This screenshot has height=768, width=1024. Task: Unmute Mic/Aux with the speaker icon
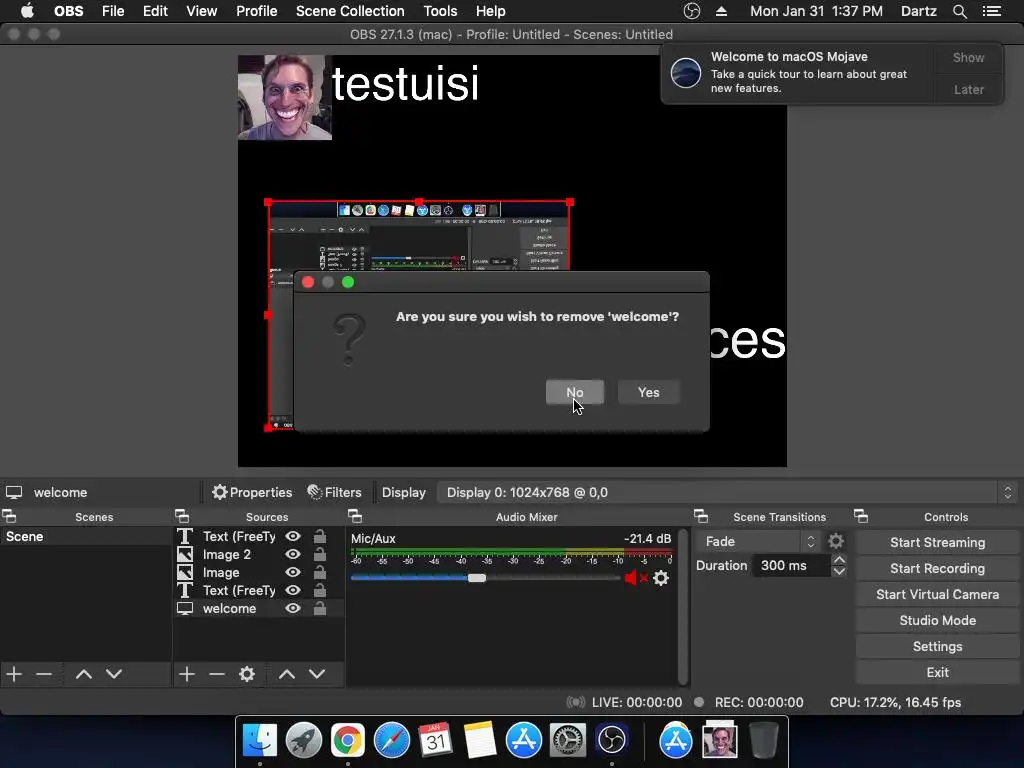pos(635,578)
